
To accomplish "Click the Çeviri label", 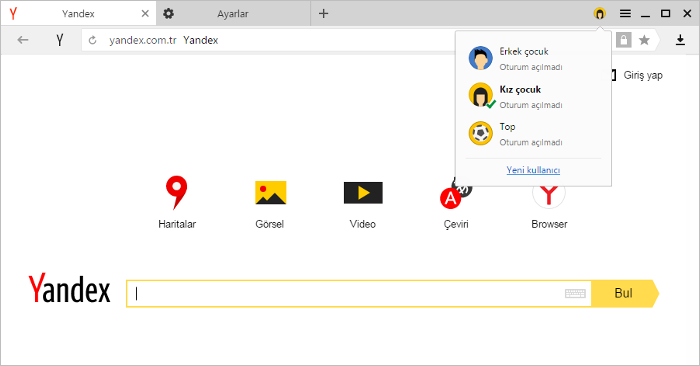I will [456, 224].
